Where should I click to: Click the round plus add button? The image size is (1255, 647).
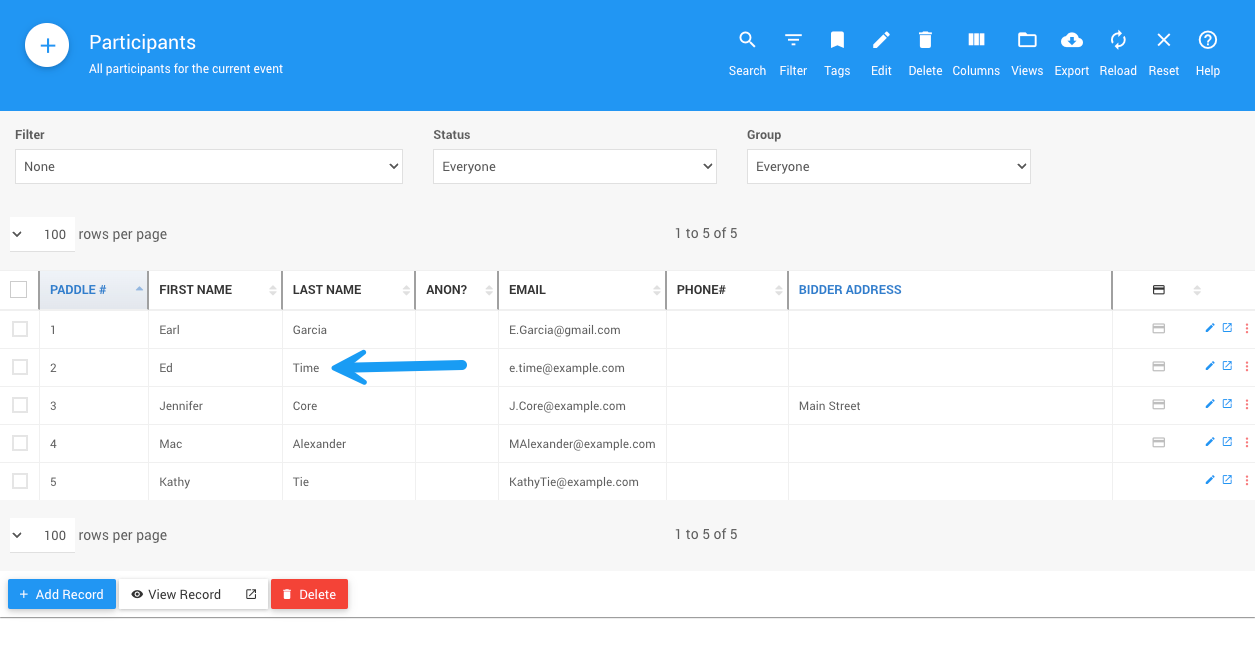pos(47,46)
